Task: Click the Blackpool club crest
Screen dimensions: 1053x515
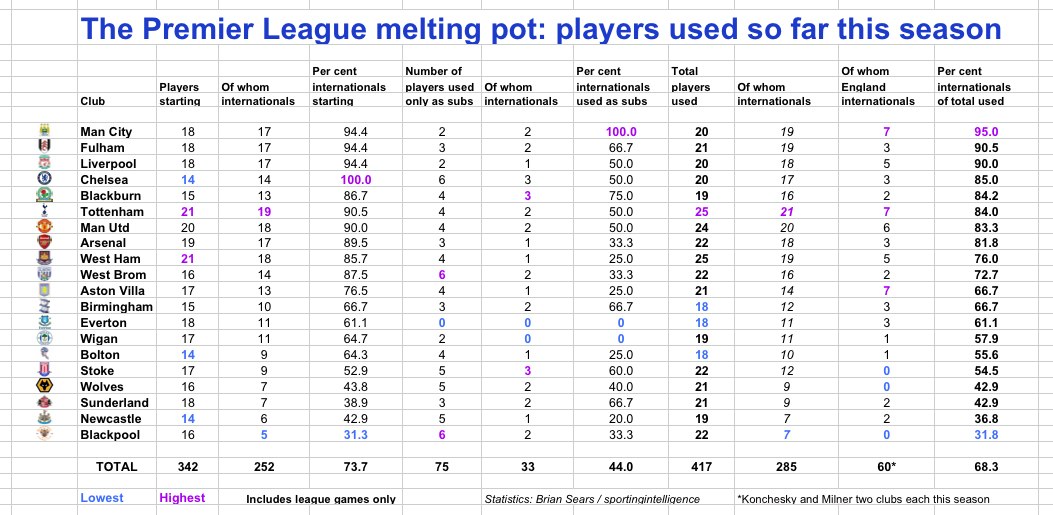Action: click(44, 434)
